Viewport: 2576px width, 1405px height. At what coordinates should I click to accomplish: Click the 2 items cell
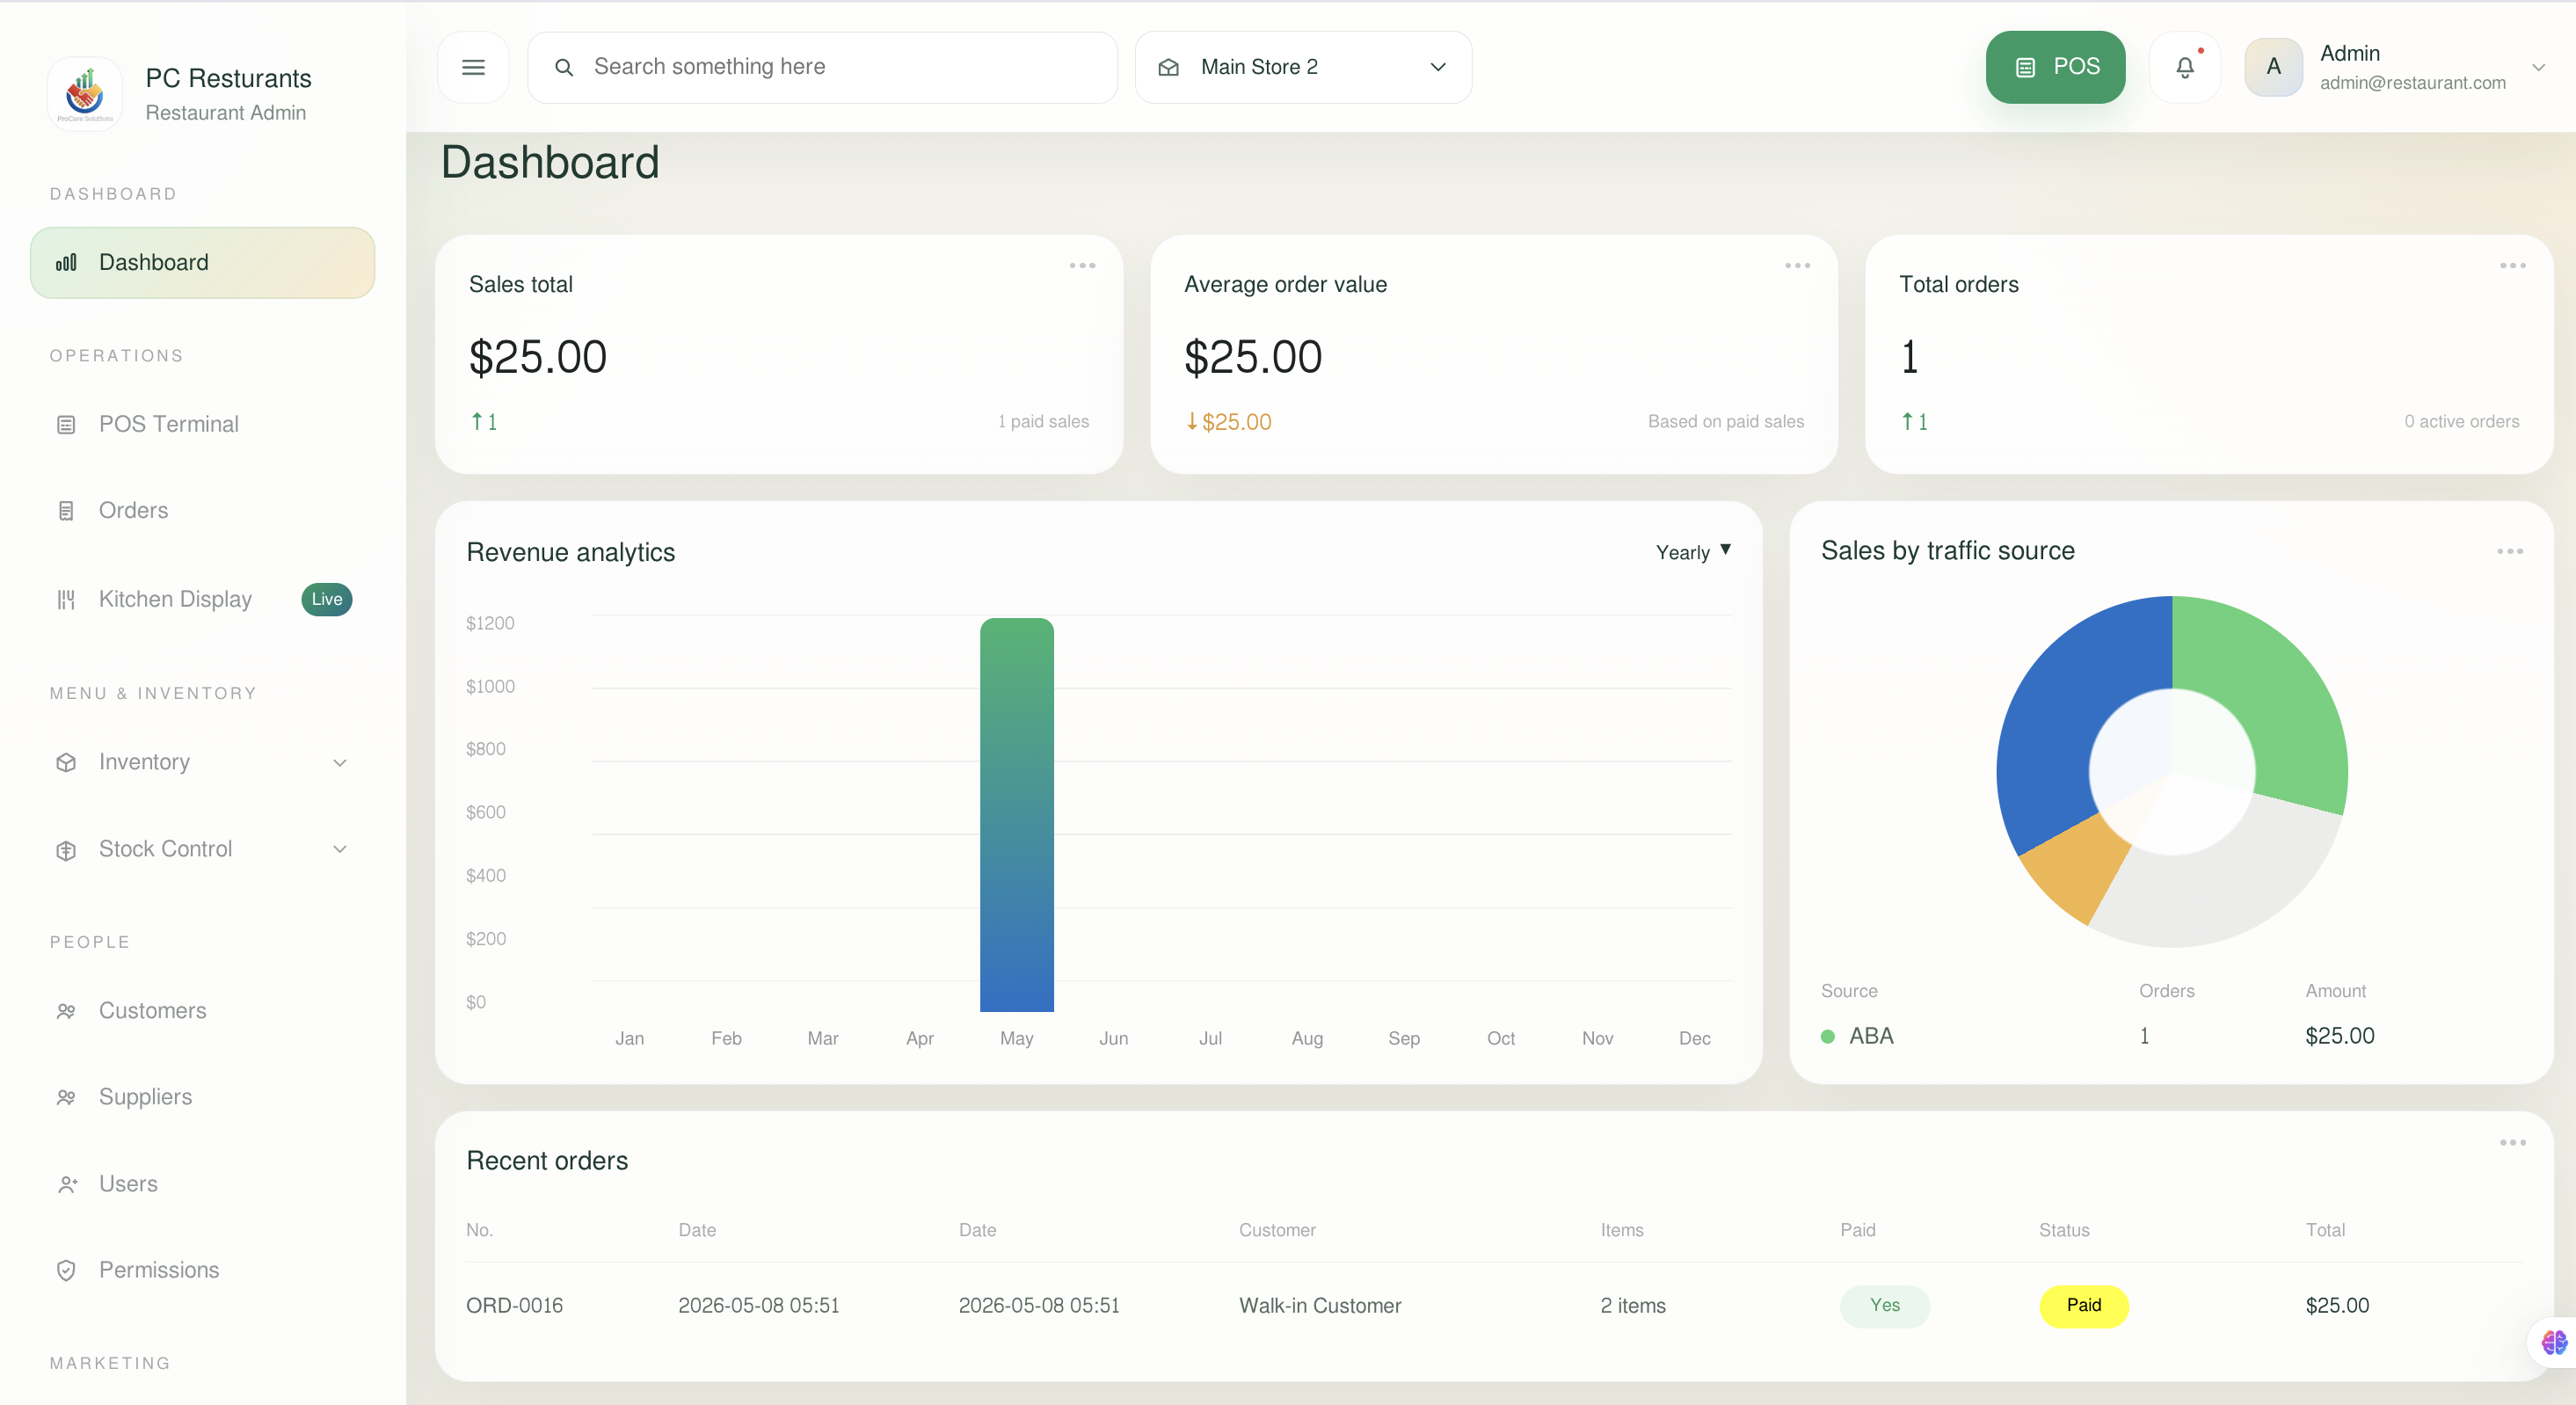1633,1306
